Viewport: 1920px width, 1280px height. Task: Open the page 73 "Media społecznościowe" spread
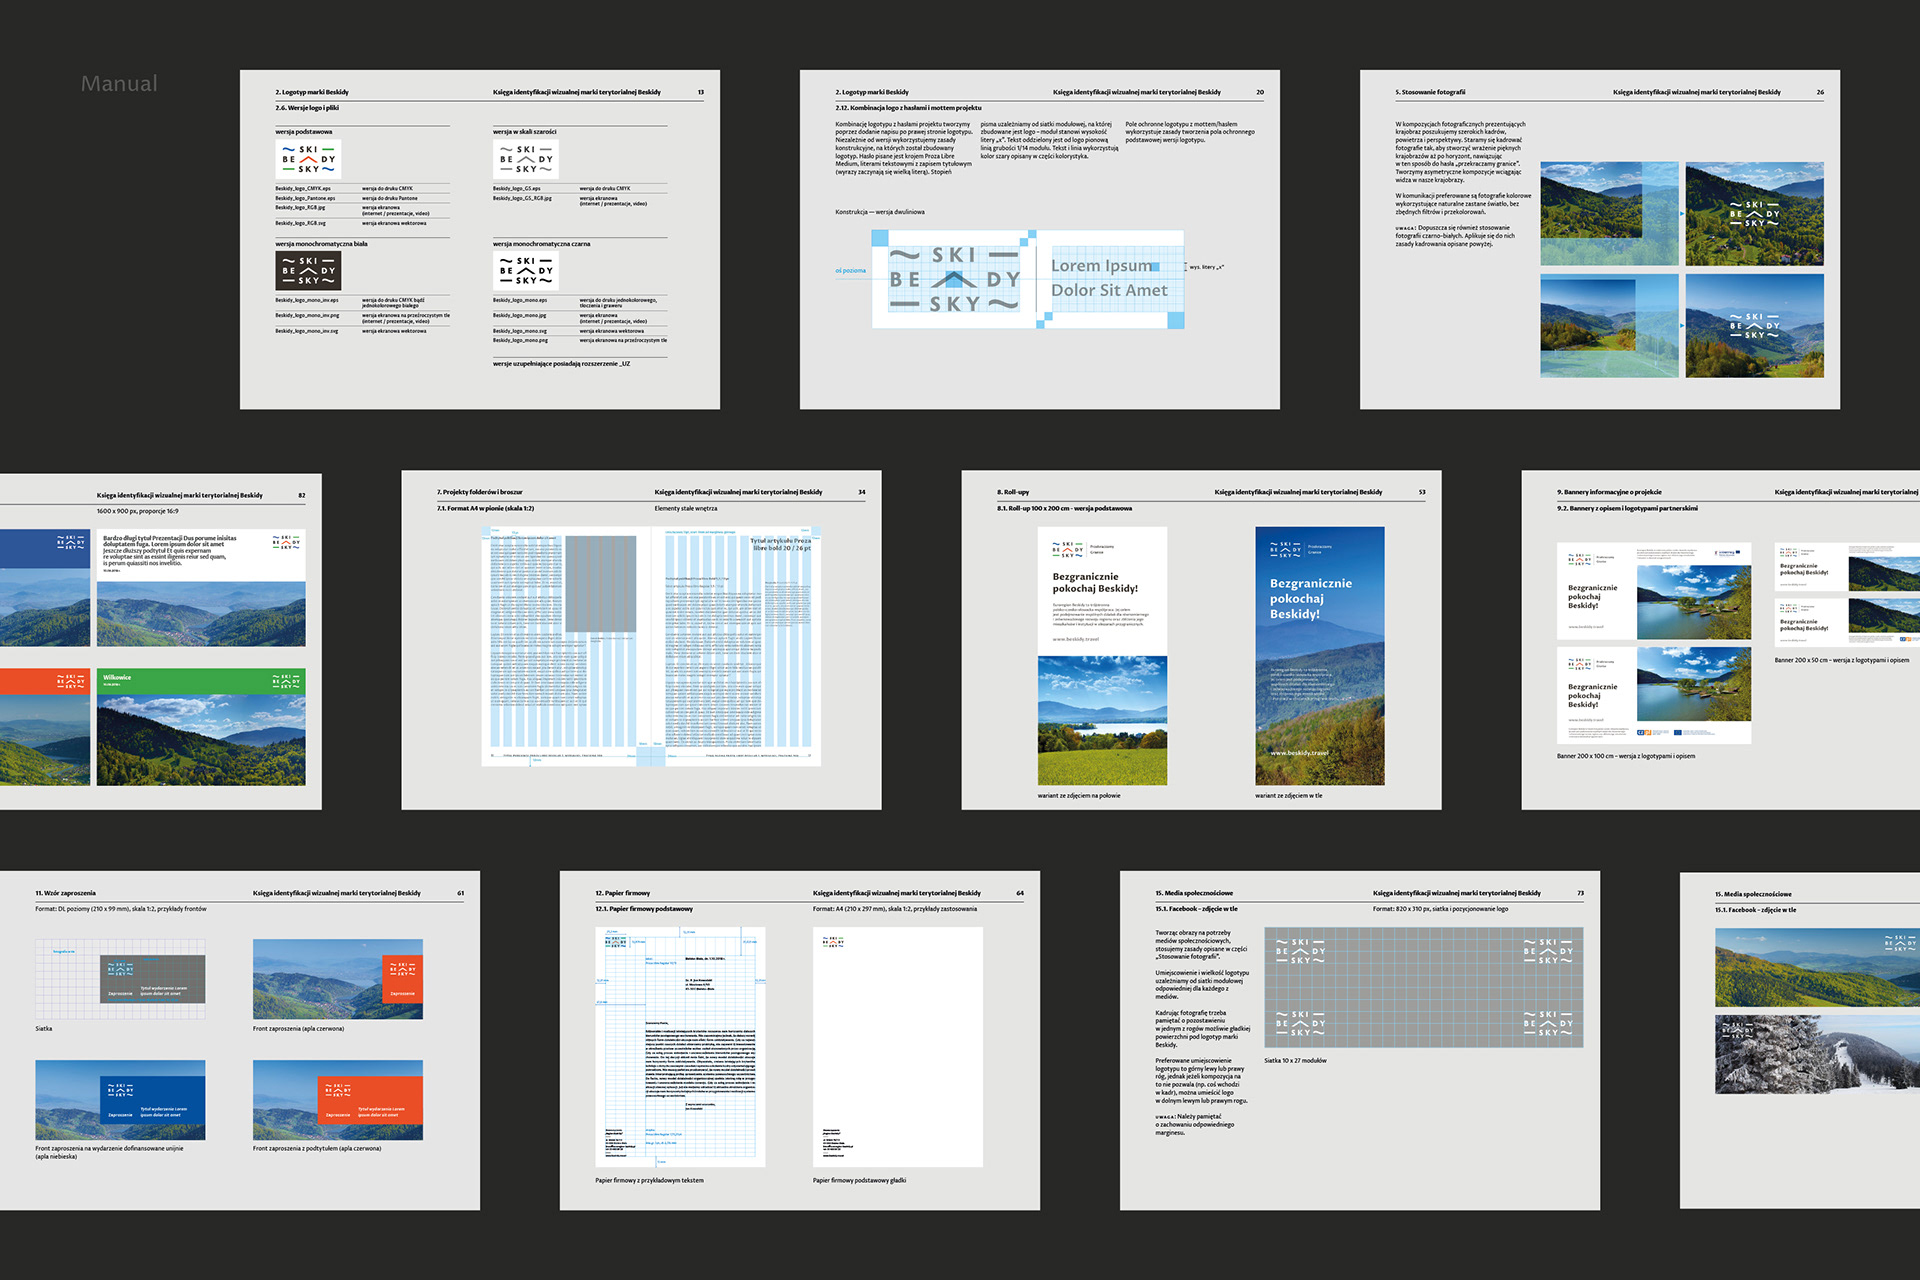pyautogui.click(x=1360, y=1040)
